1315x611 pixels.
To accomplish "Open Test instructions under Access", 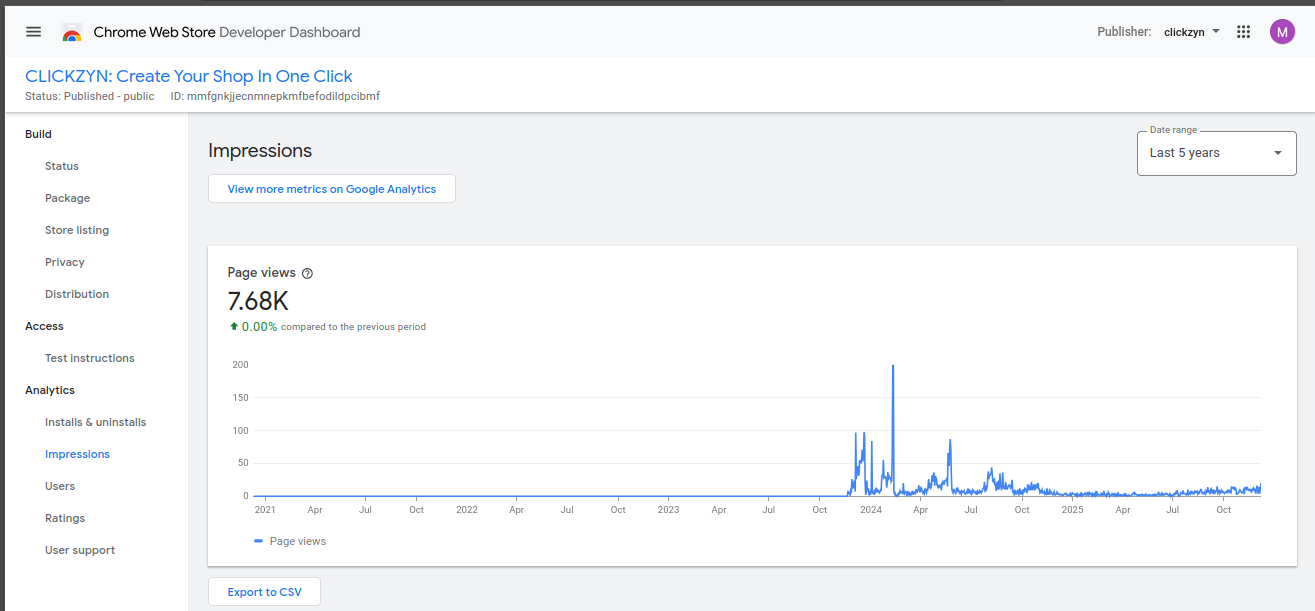I will pyautogui.click(x=89, y=358).
